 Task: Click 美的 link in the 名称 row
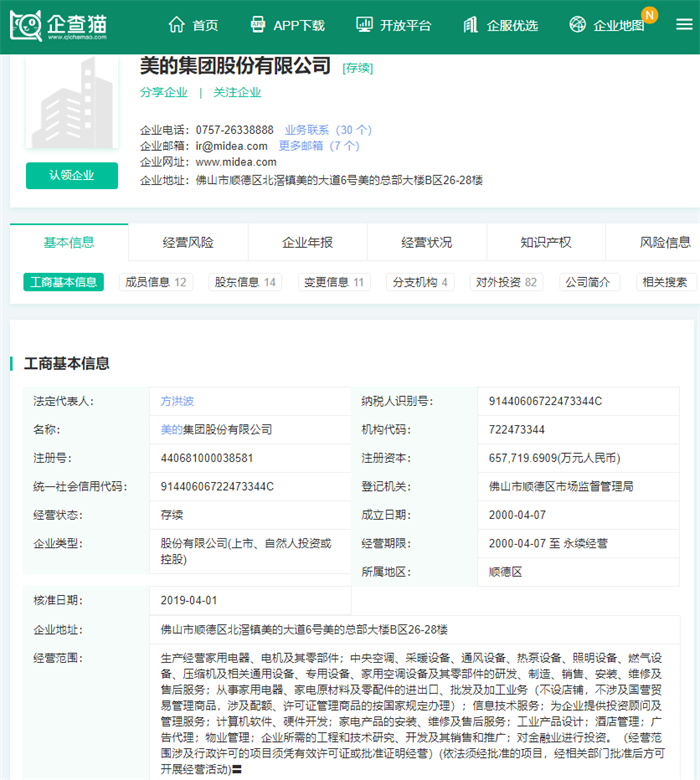(x=172, y=430)
